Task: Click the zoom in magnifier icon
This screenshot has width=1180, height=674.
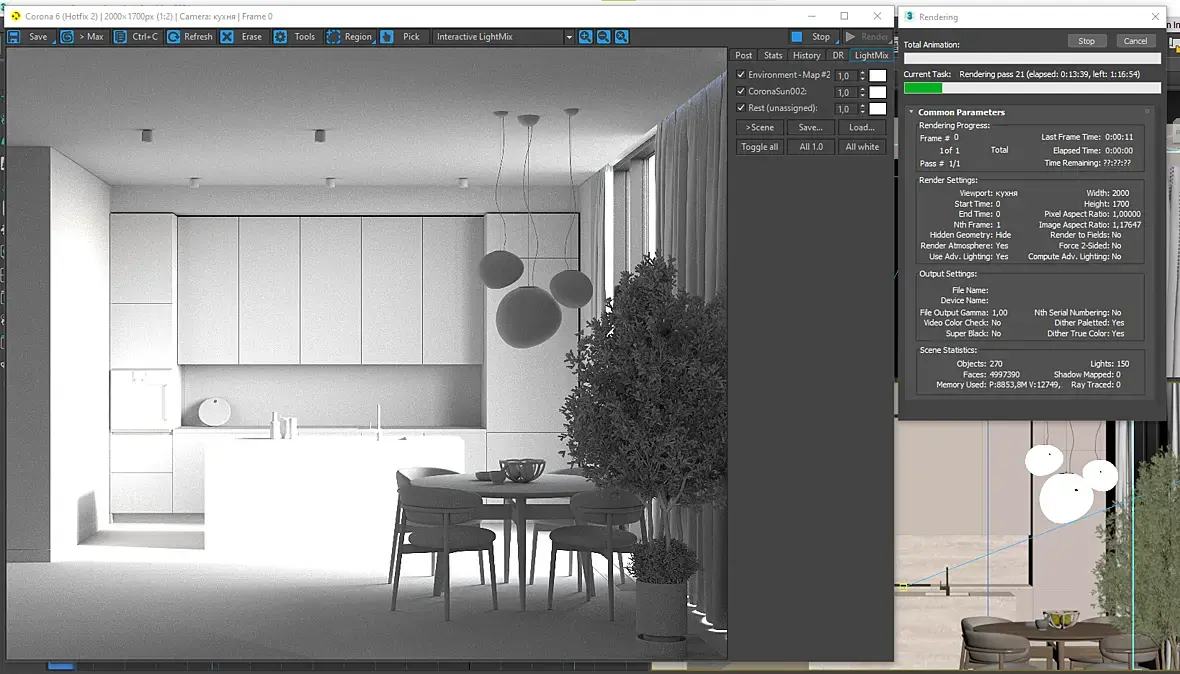Action: coord(585,37)
